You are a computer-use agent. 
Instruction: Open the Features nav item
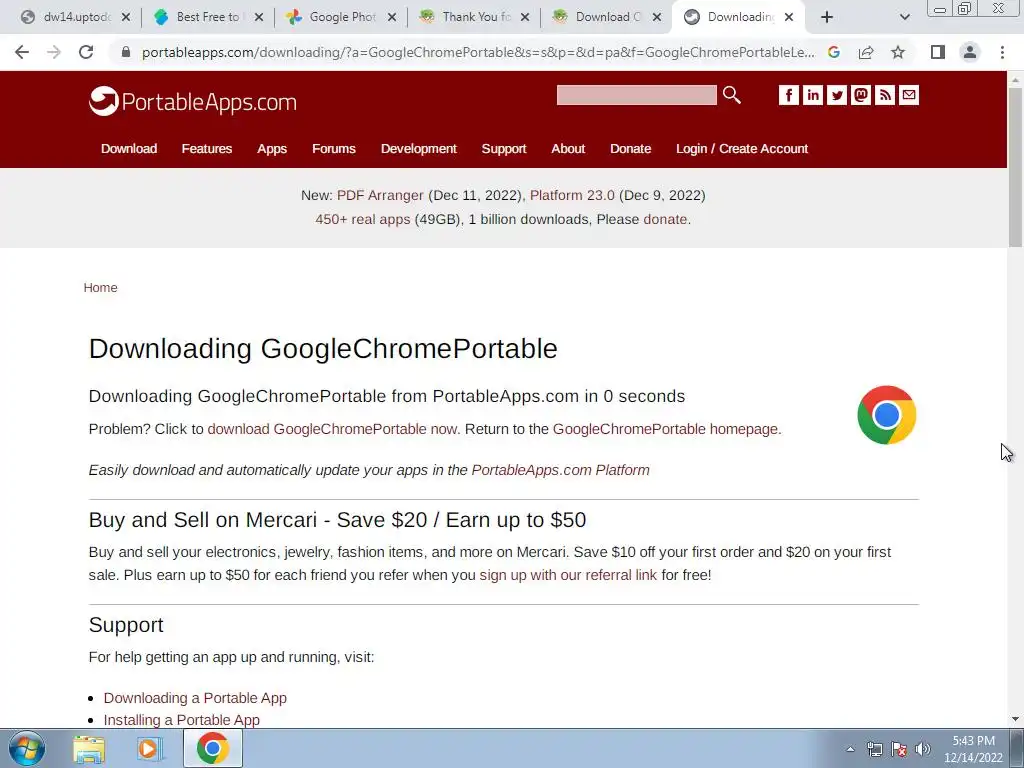206,148
